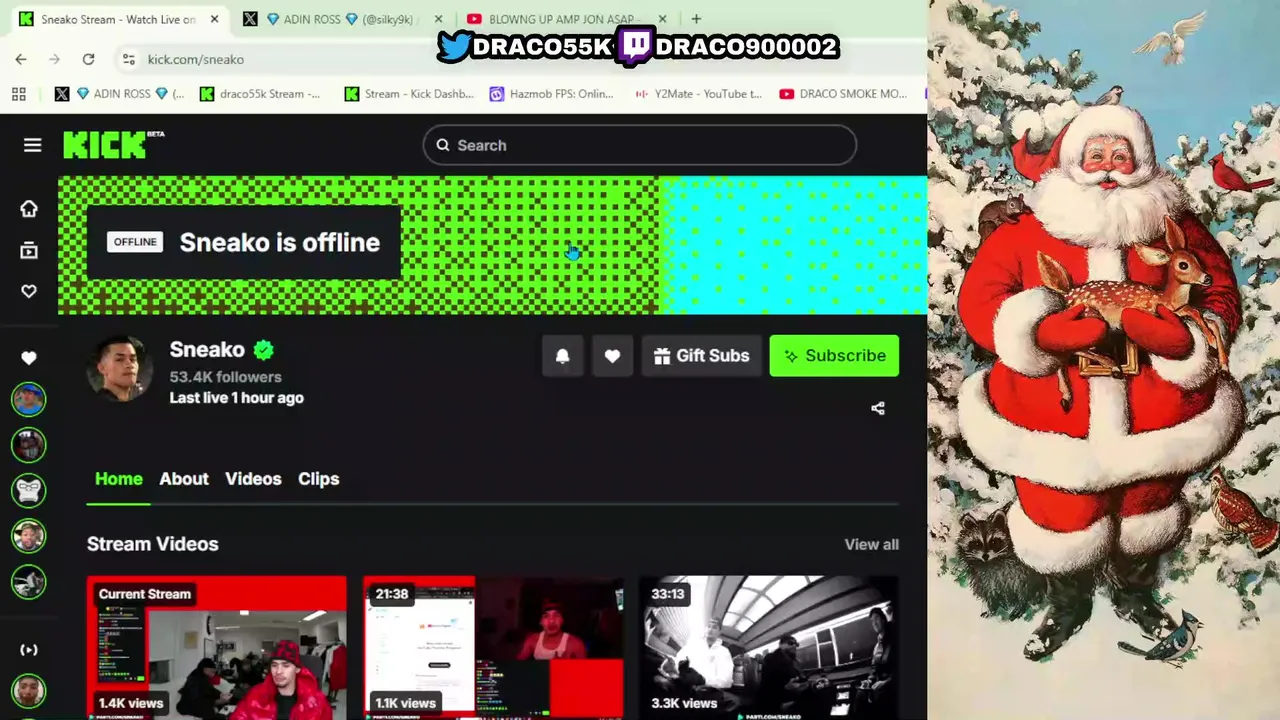The height and width of the screenshot is (720, 1280).
Task: Click the filled heart sidebar icon
Action: pos(29,357)
